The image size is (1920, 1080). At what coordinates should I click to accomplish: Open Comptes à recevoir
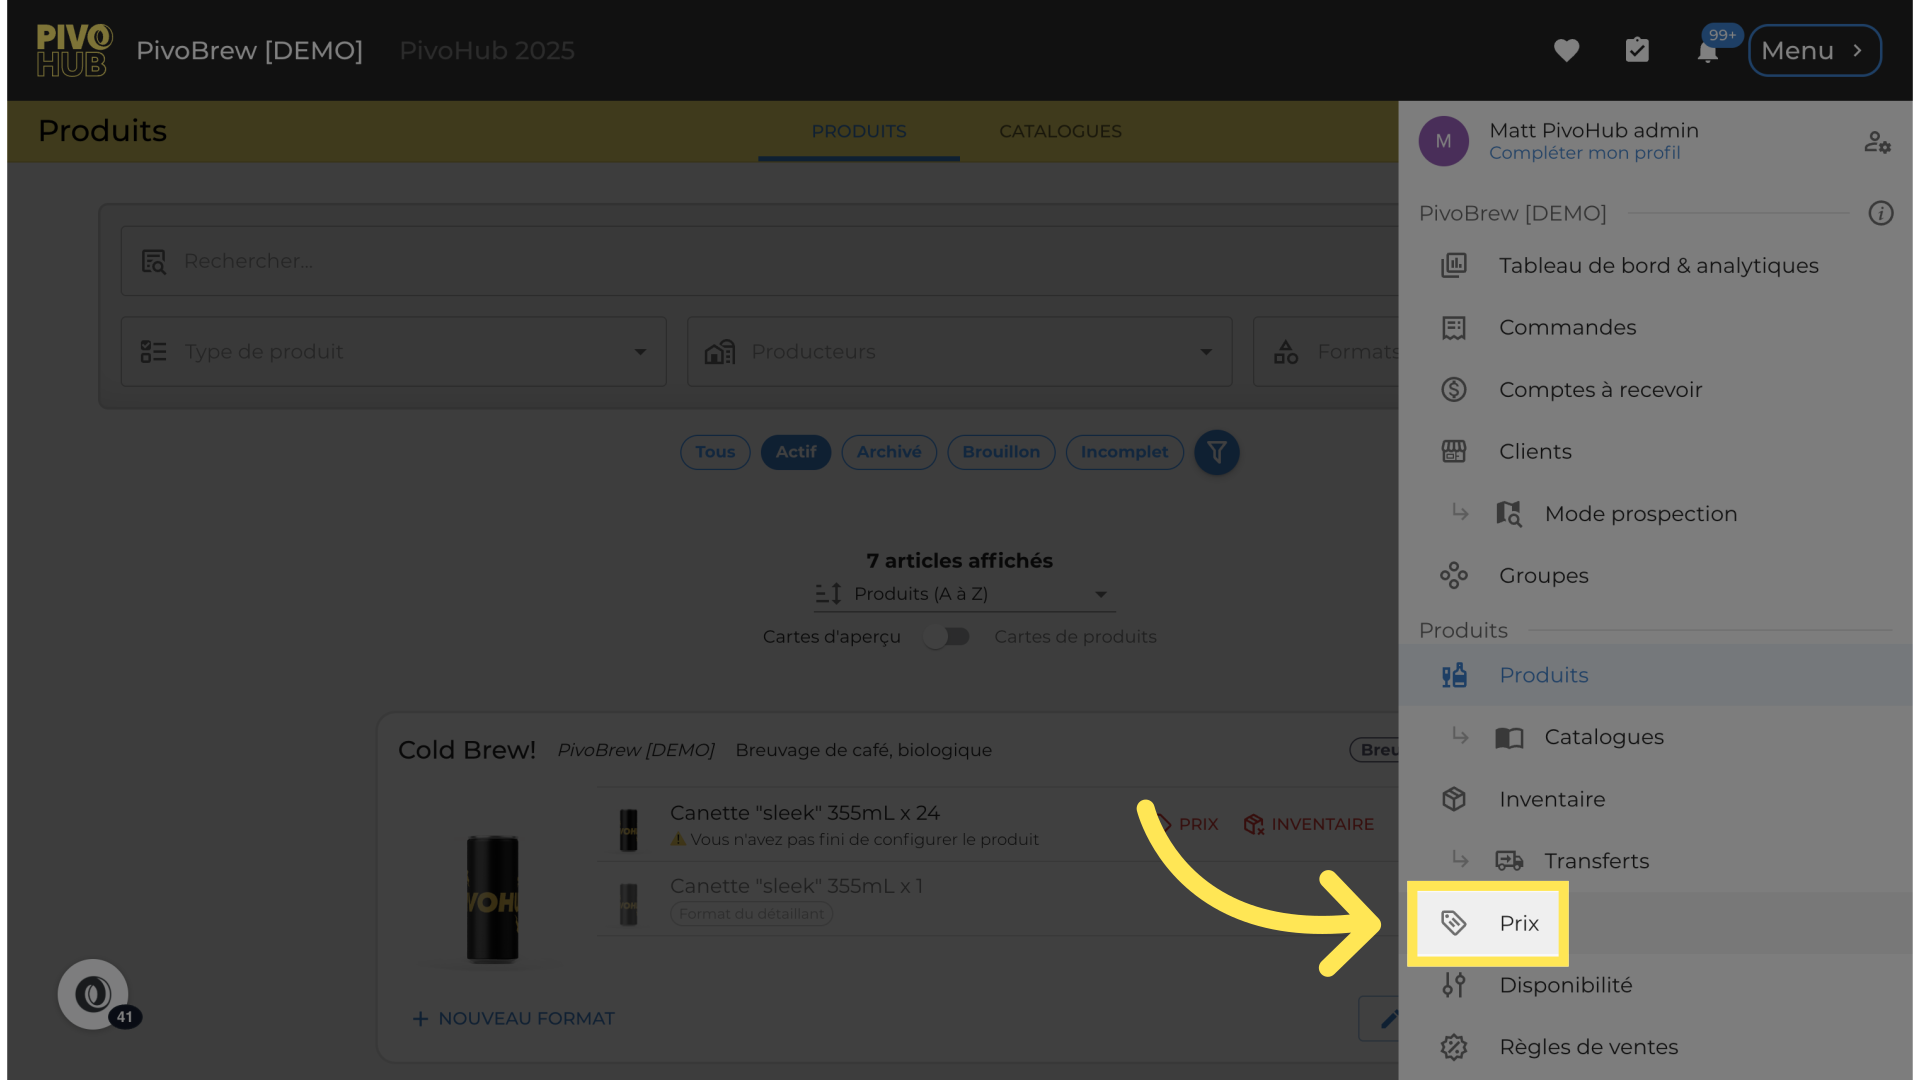point(1655,389)
